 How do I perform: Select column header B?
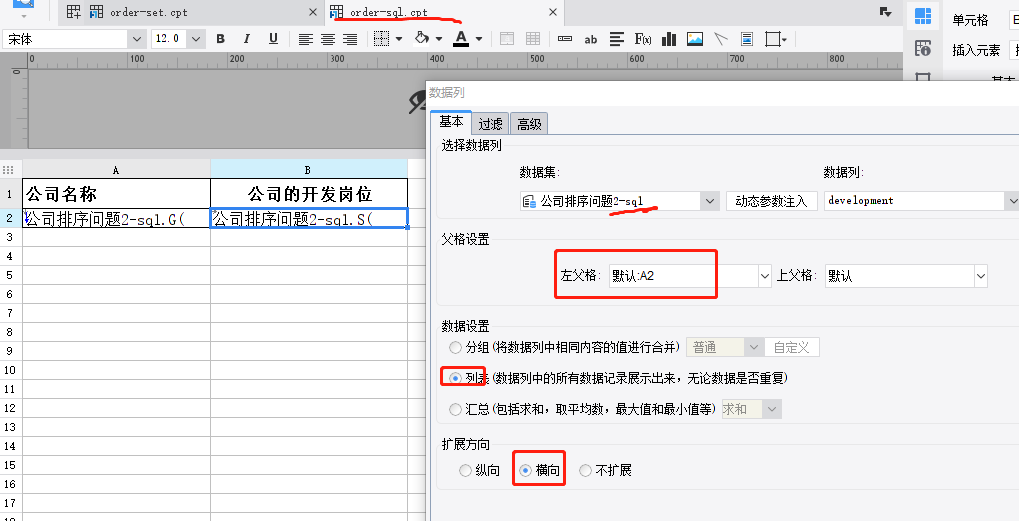coord(309,170)
